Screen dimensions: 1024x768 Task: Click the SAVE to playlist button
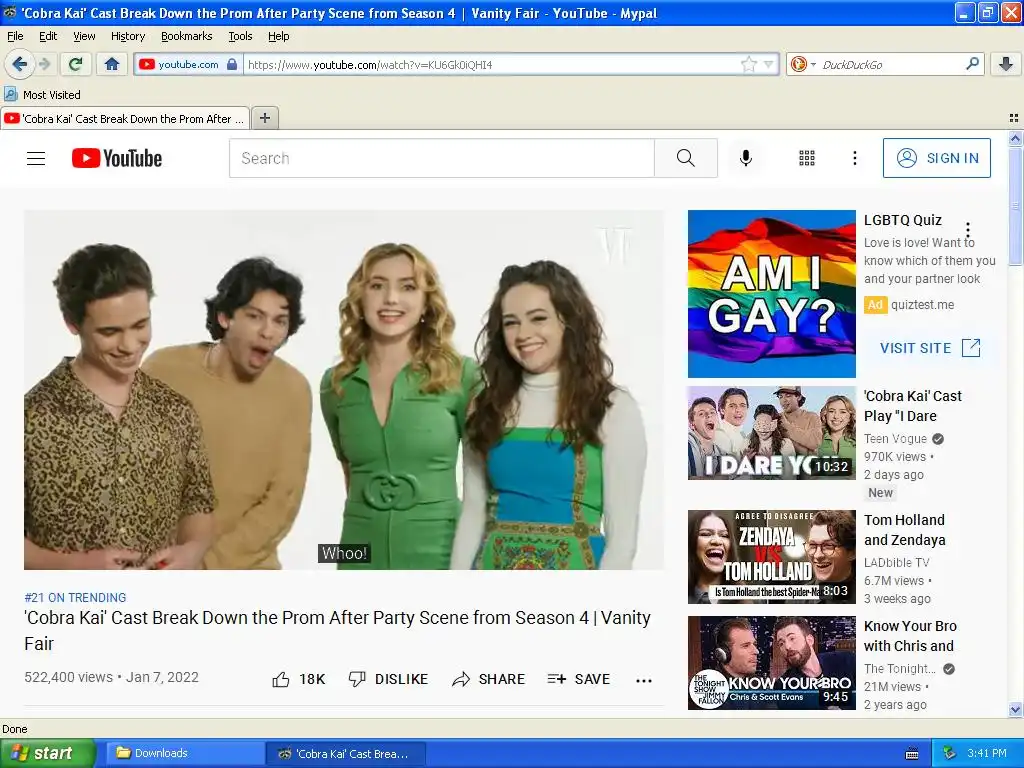click(x=579, y=679)
